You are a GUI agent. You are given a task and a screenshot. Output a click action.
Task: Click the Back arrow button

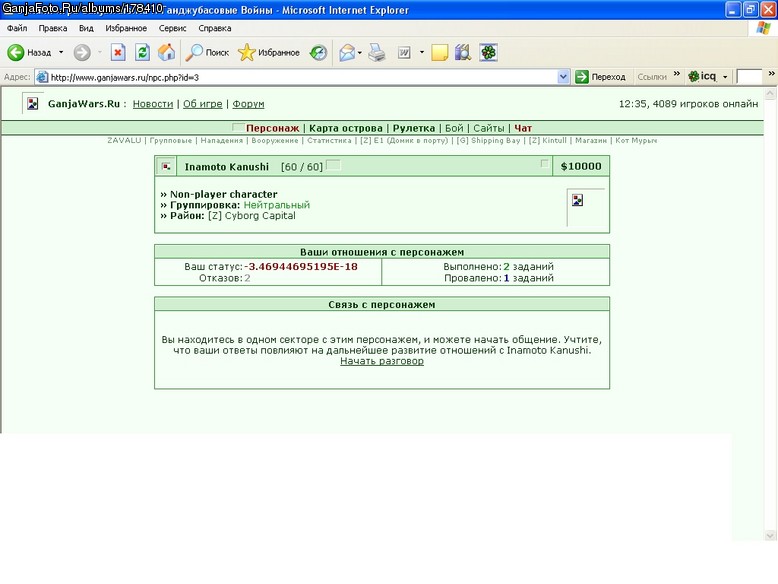click(x=15, y=52)
